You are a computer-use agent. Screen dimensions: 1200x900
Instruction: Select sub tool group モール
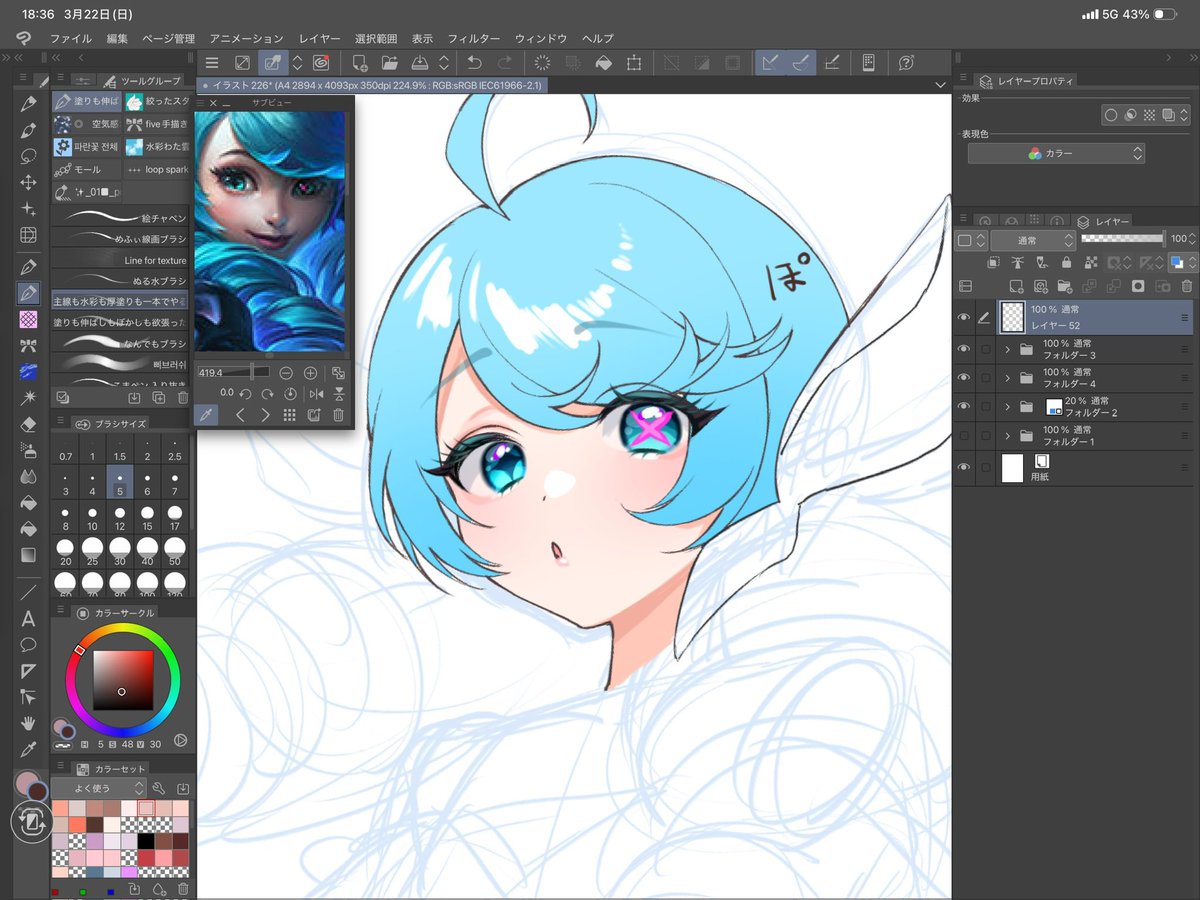86,170
